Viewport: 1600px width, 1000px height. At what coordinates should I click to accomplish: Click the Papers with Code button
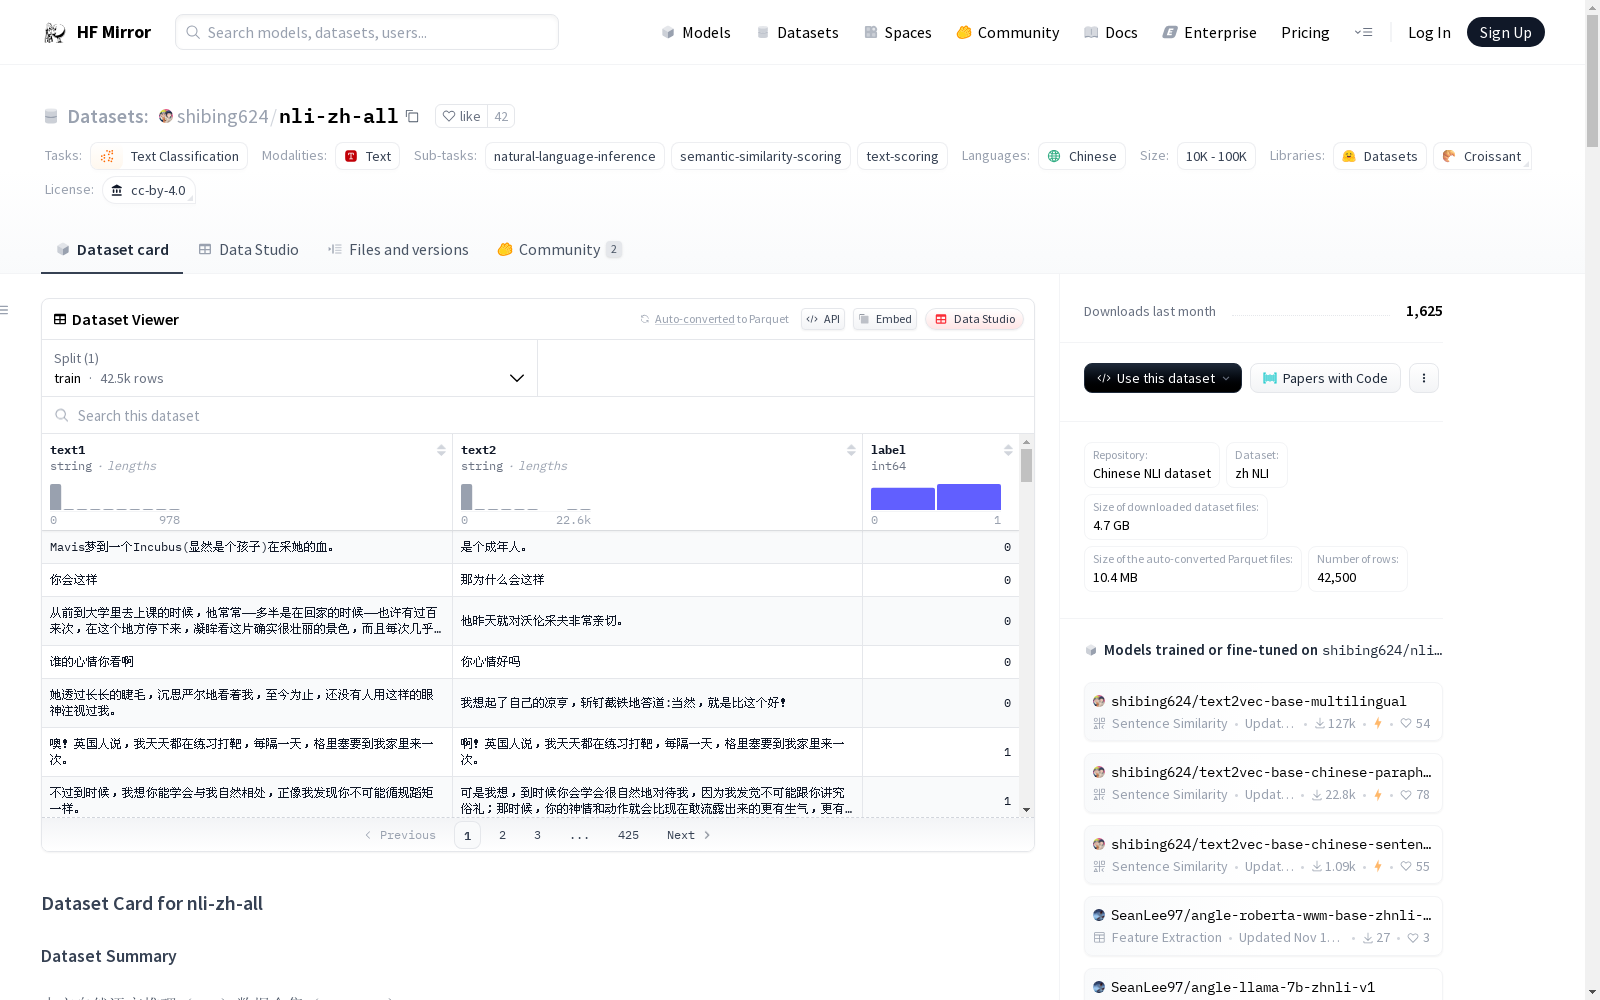(x=1325, y=378)
